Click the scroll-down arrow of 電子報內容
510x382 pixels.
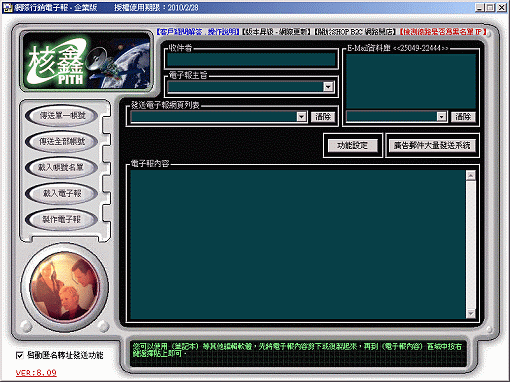tap(471, 314)
